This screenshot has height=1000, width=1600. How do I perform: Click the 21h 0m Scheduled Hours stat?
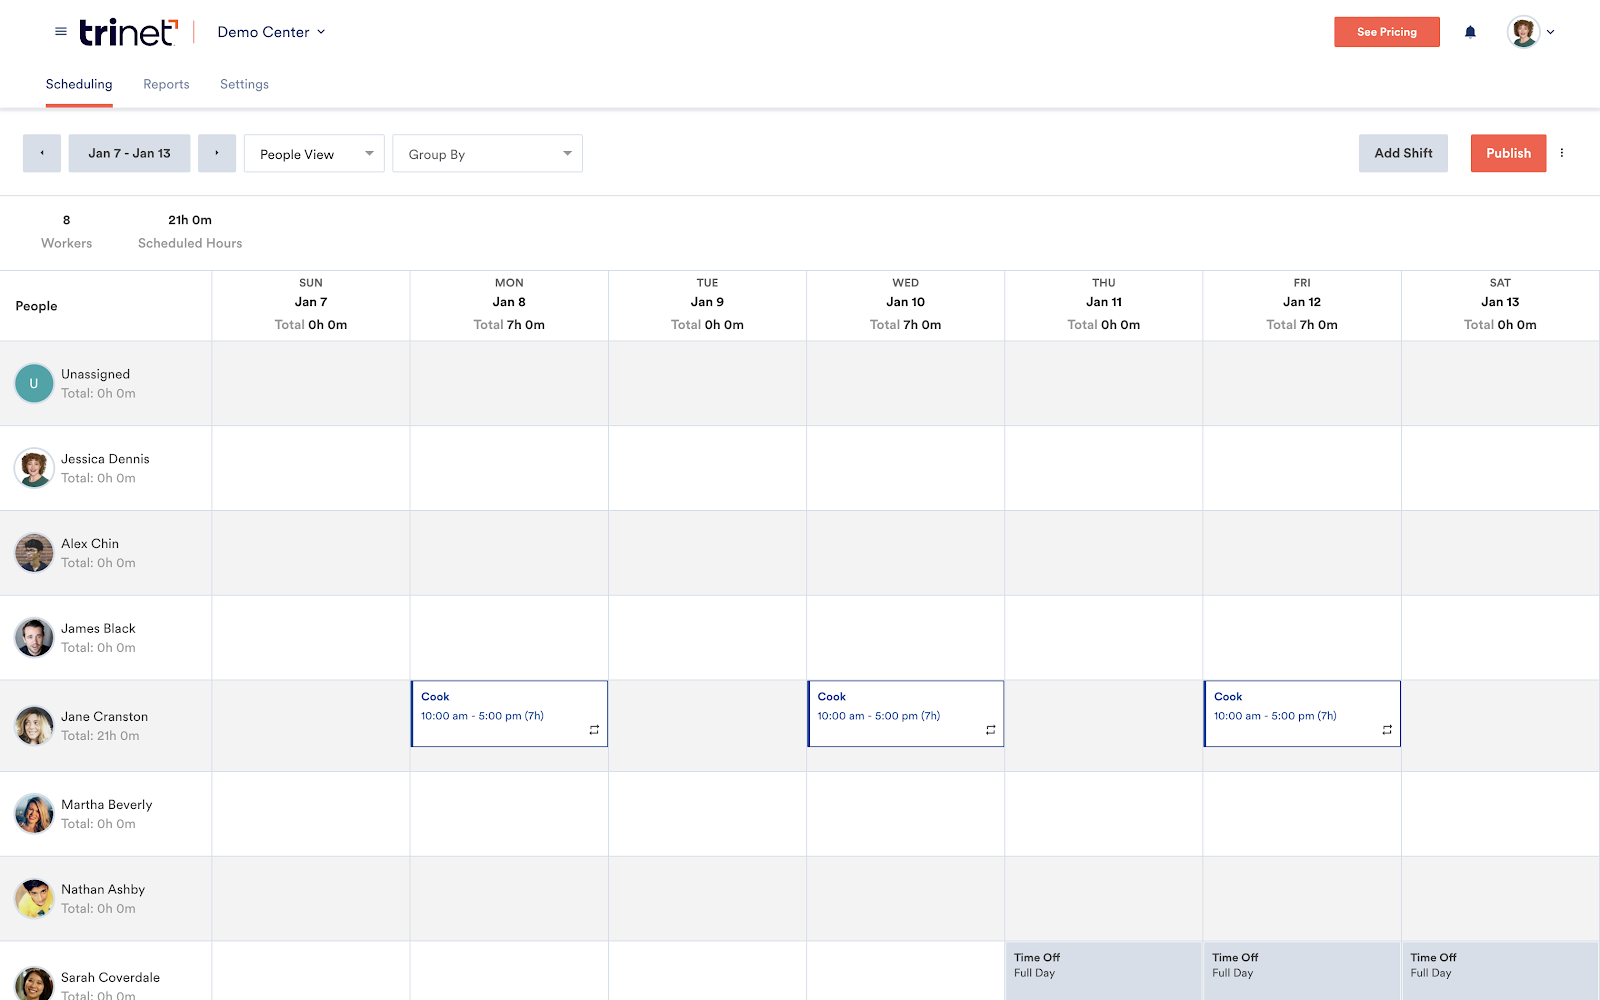(190, 231)
